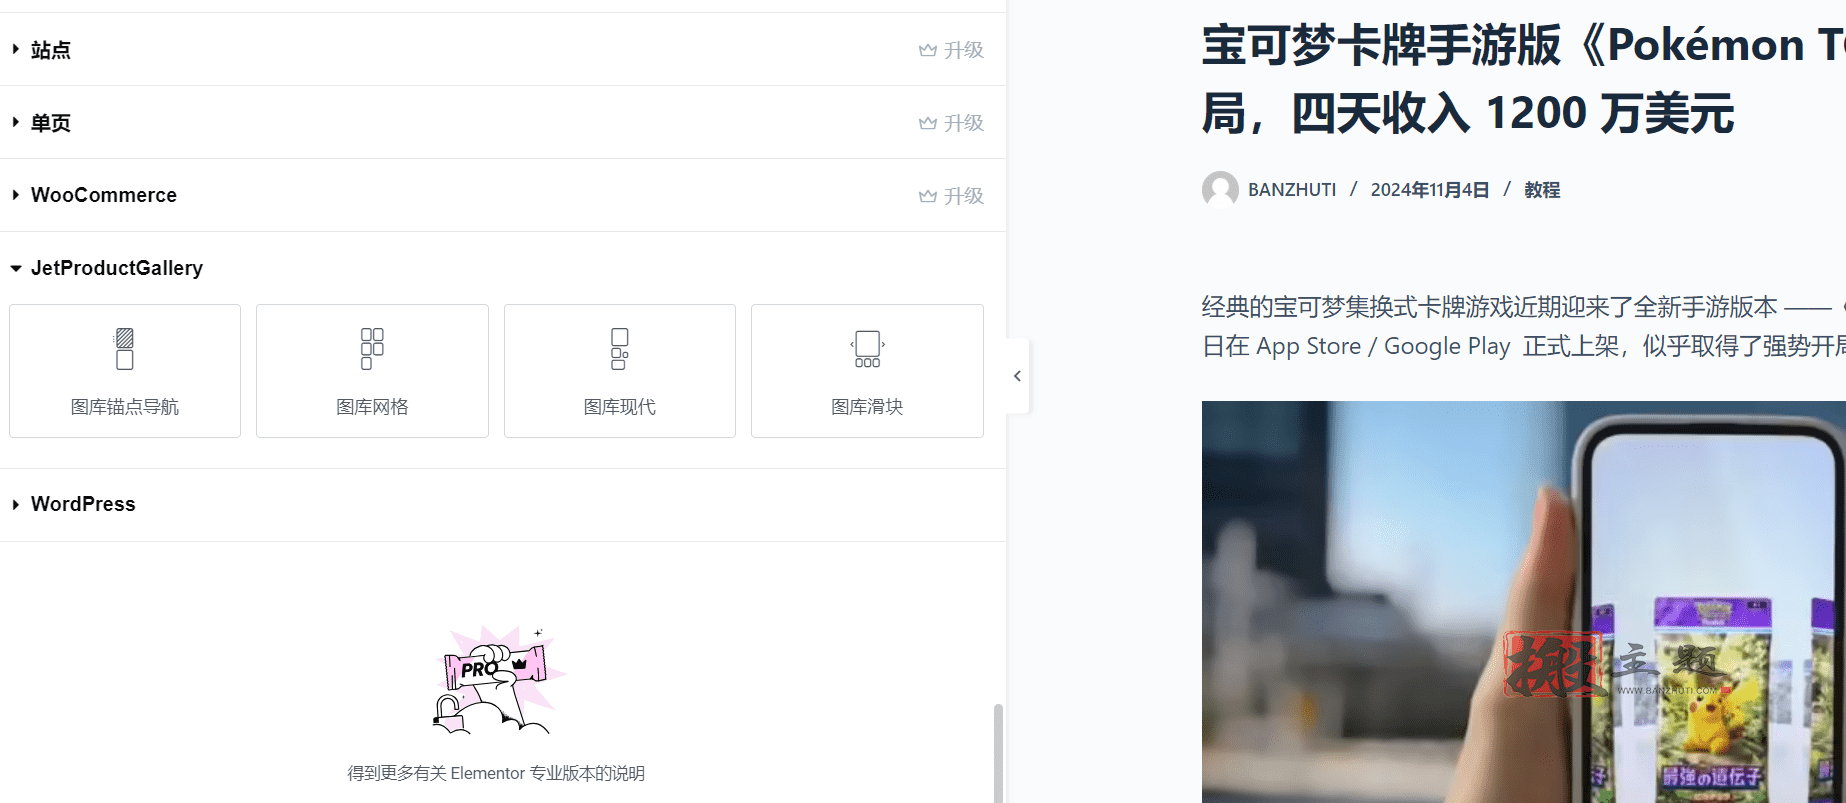Screen dimensions: 1846x803
Task: Open the BANZHUTI author link
Action: tap(1292, 190)
